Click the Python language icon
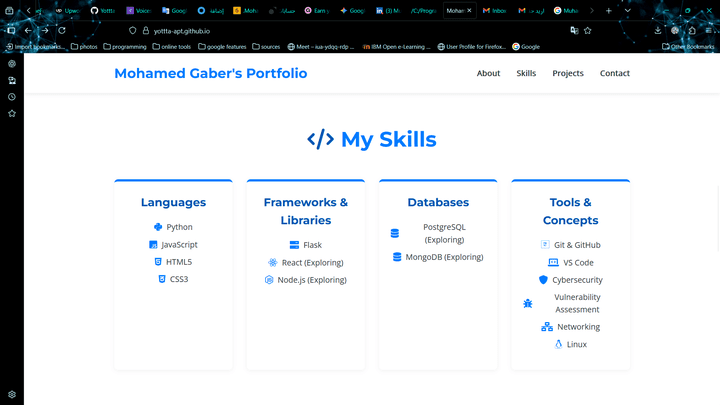Image resolution: width=720 pixels, height=405 pixels. 158,227
